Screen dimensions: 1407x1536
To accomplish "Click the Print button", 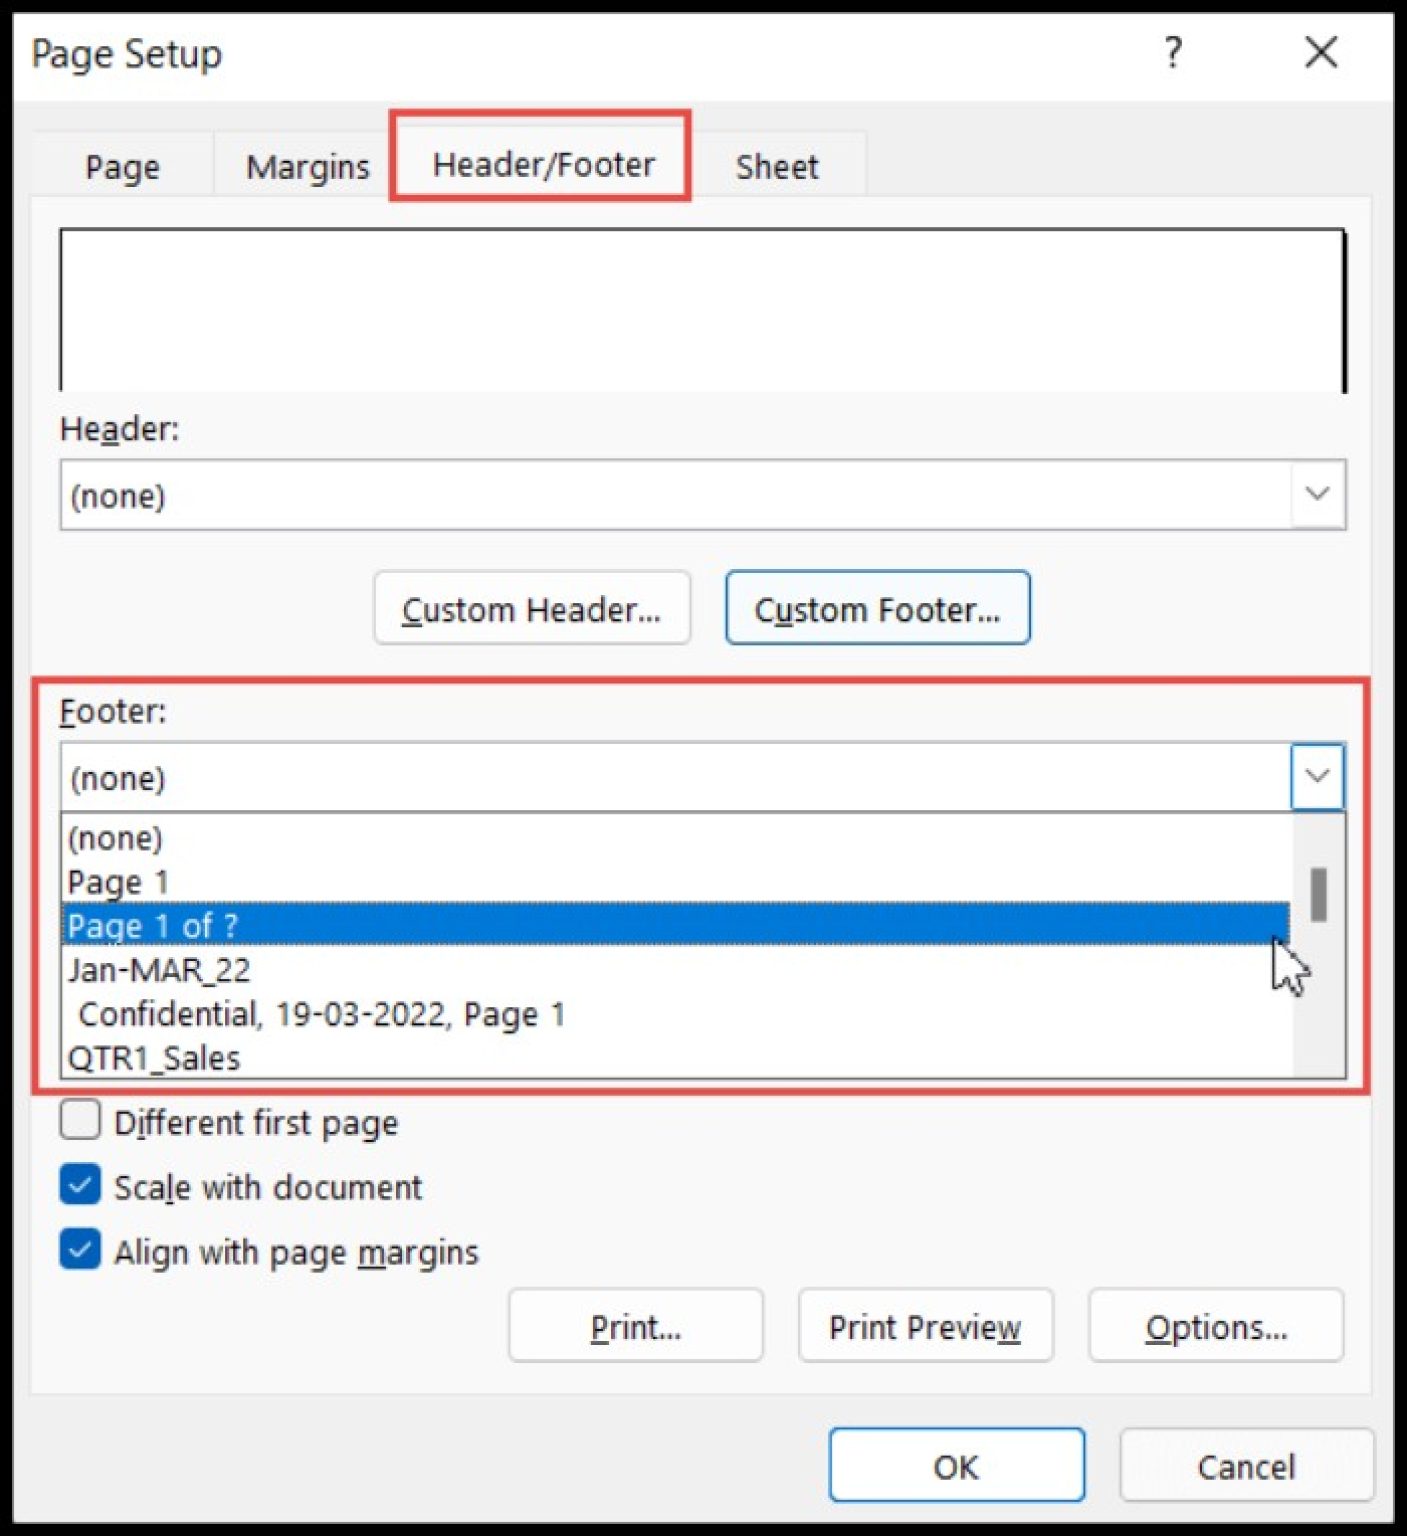I will [635, 1326].
